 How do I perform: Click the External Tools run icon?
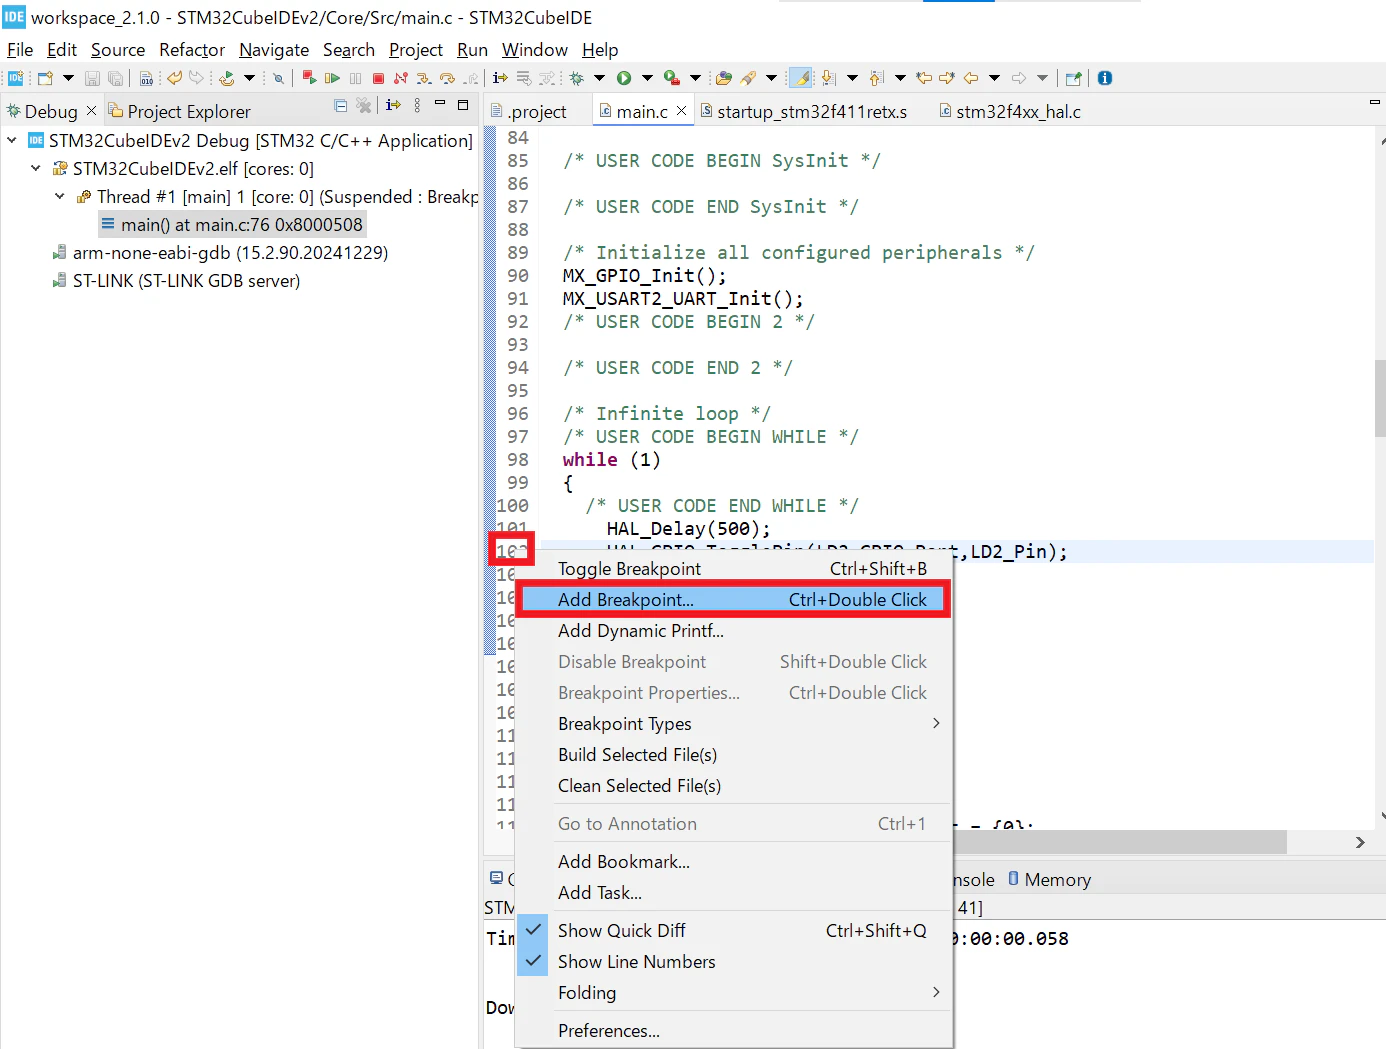pyautogui.click(x=672, y=78)
